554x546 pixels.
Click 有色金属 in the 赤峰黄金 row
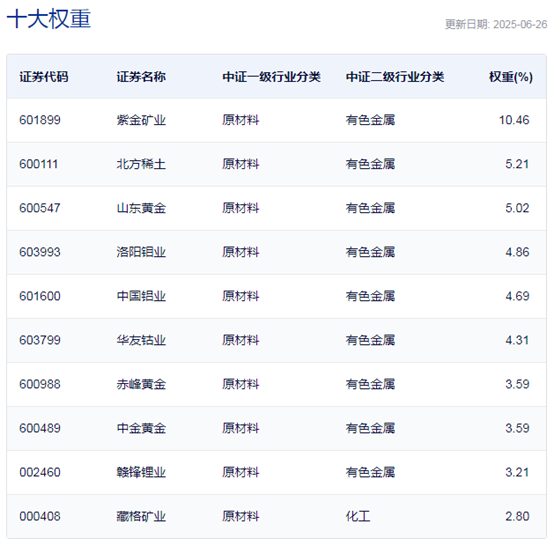tap(370, 384)
